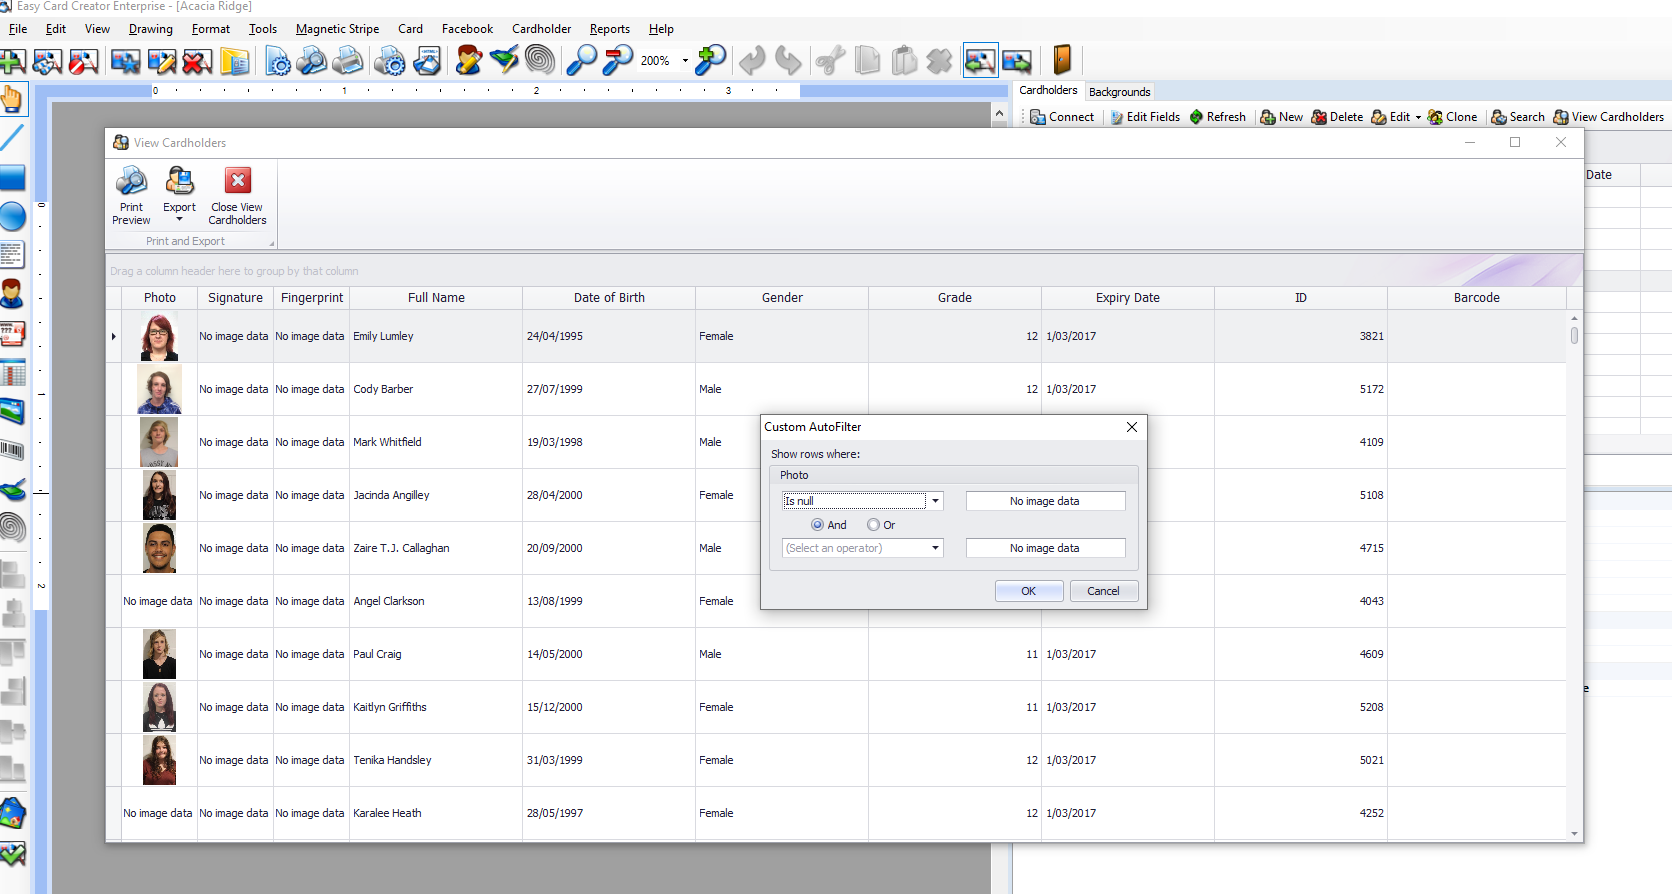Open the Magnetic Stripe menu
Image resolution: width=1672 pixels, height=894 pixels.
tap(337, 29)
